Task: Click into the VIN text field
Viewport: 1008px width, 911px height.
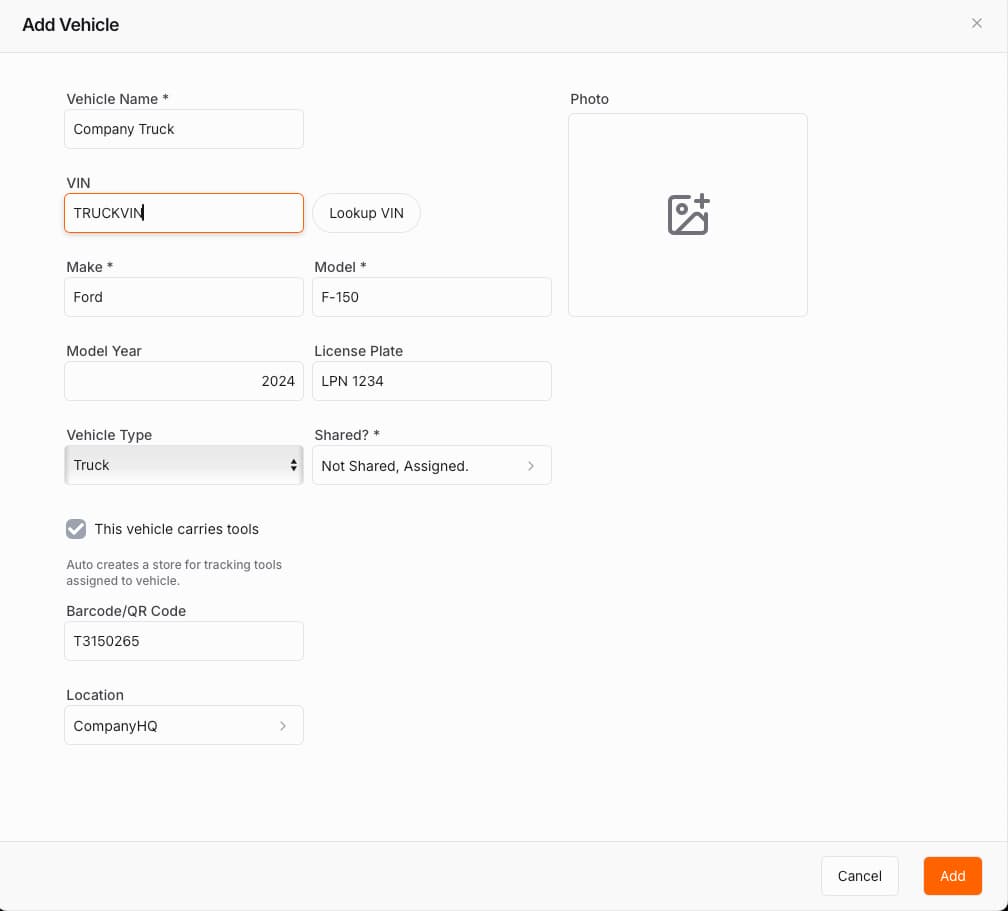Action: 184,213
